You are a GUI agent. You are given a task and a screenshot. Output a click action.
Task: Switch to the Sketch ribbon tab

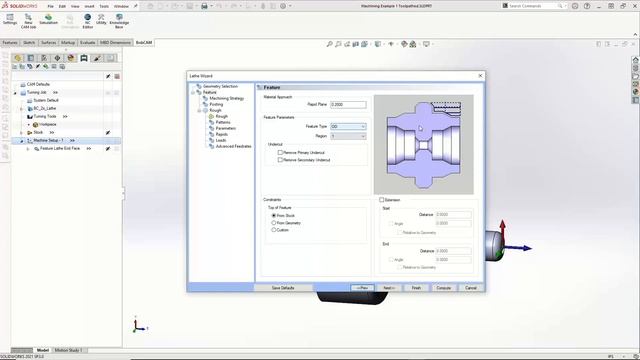click(29, 42)
